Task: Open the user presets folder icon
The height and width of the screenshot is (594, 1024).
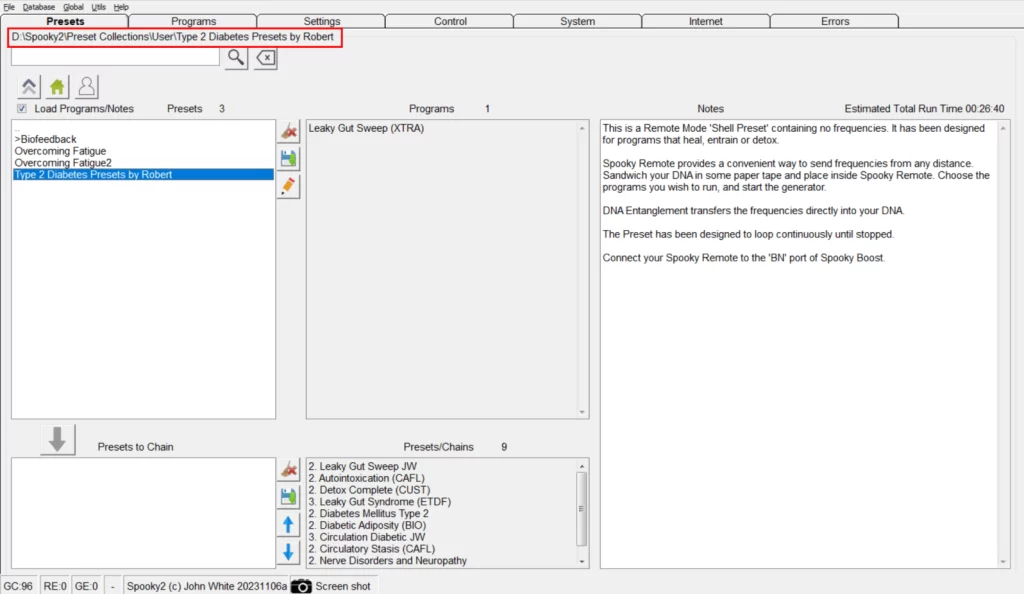Action: [x=87, y=87]
